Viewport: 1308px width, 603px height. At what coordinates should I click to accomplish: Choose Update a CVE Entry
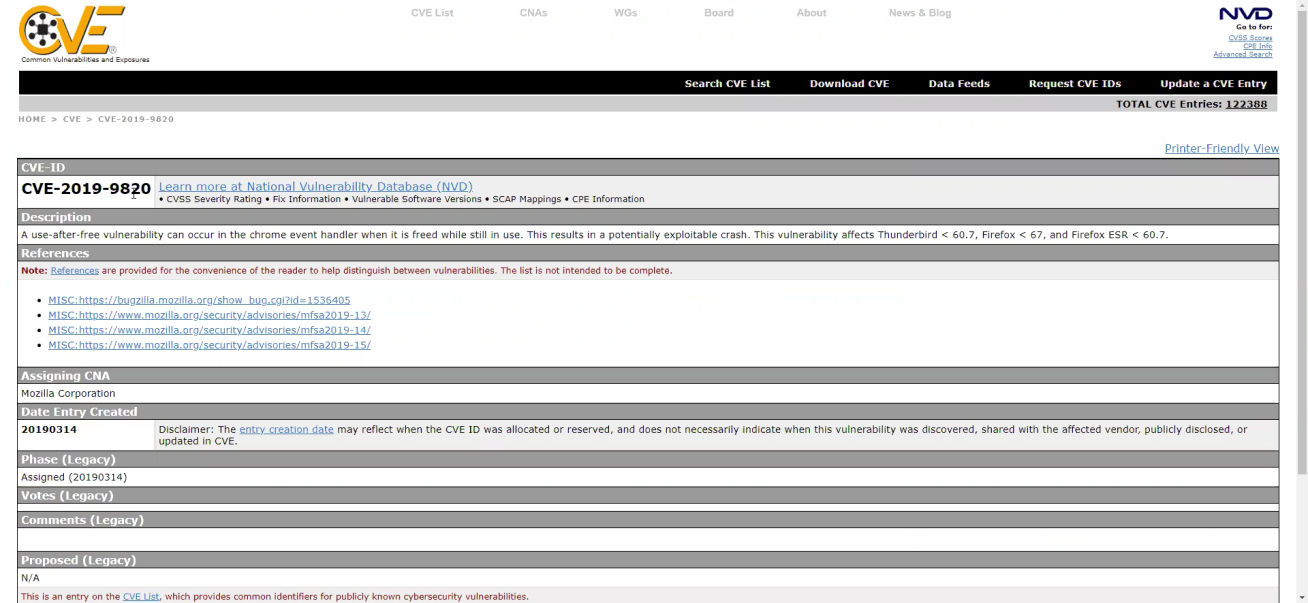[1213, 83]
